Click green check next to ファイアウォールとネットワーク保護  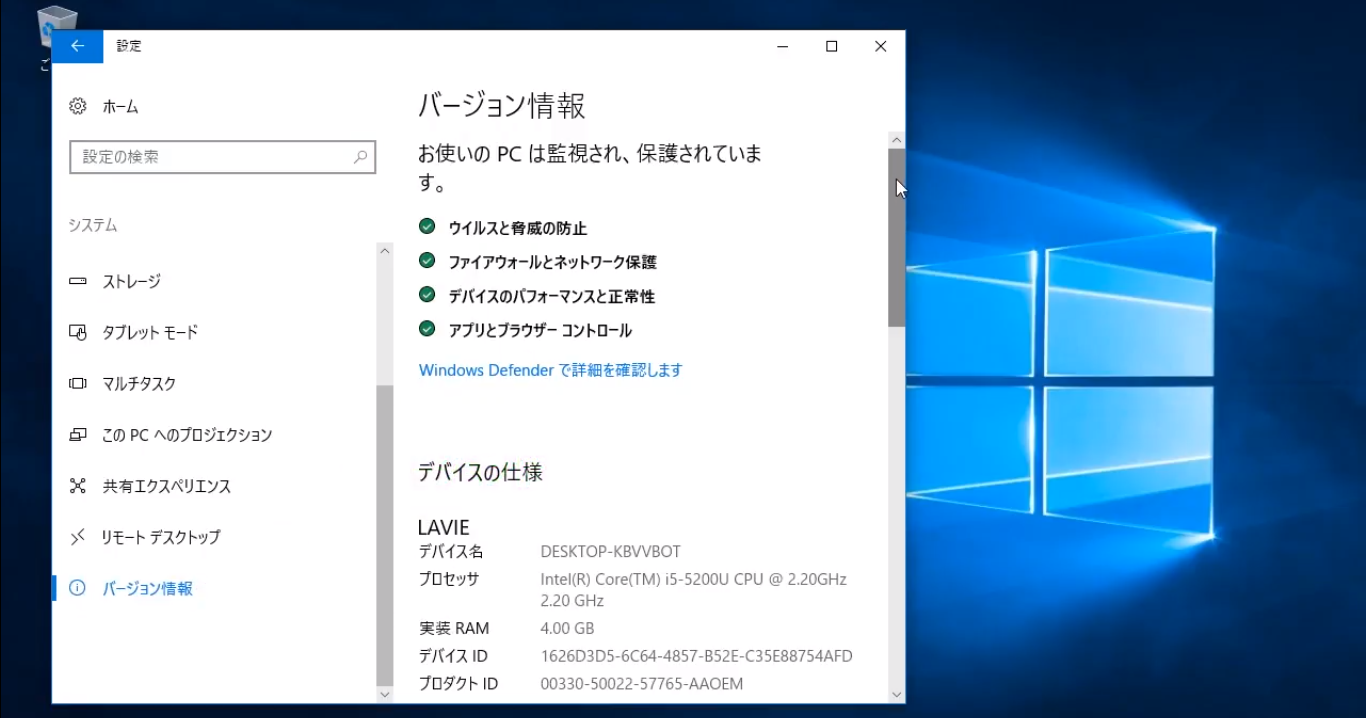[x=427, y=261]
